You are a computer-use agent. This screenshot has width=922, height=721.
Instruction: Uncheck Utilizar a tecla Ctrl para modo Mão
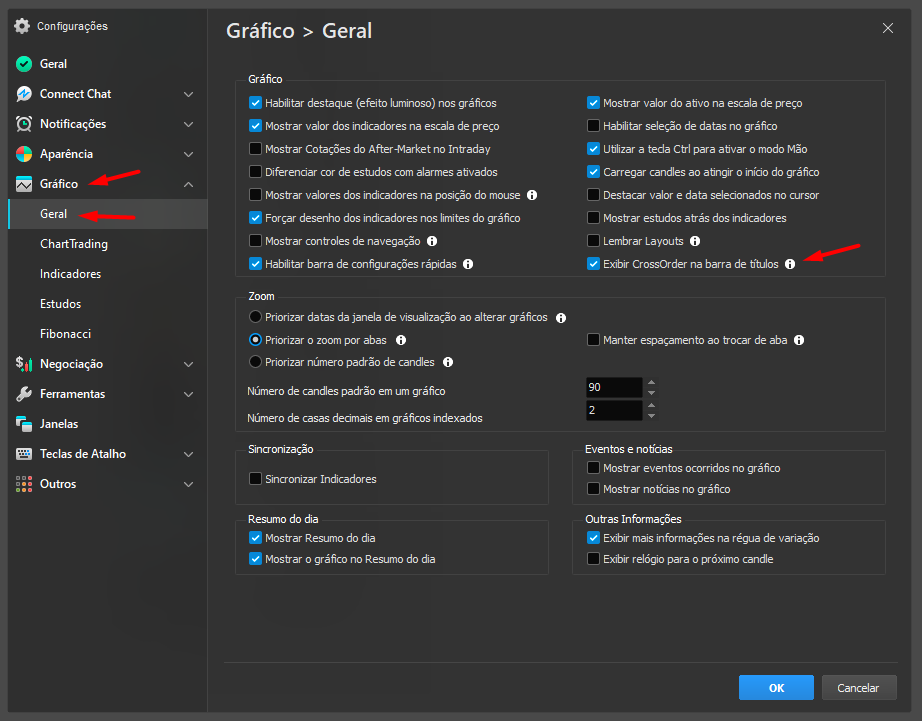593,149
